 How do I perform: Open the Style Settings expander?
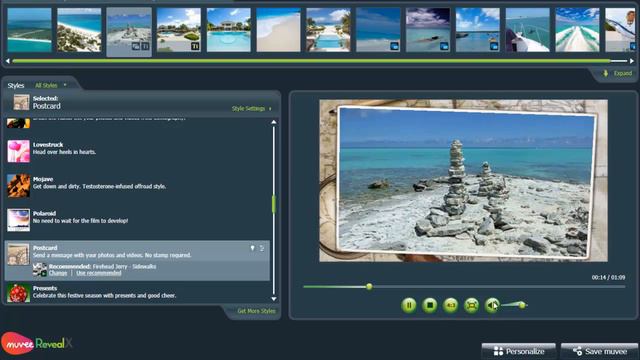[x=251, y=109]
